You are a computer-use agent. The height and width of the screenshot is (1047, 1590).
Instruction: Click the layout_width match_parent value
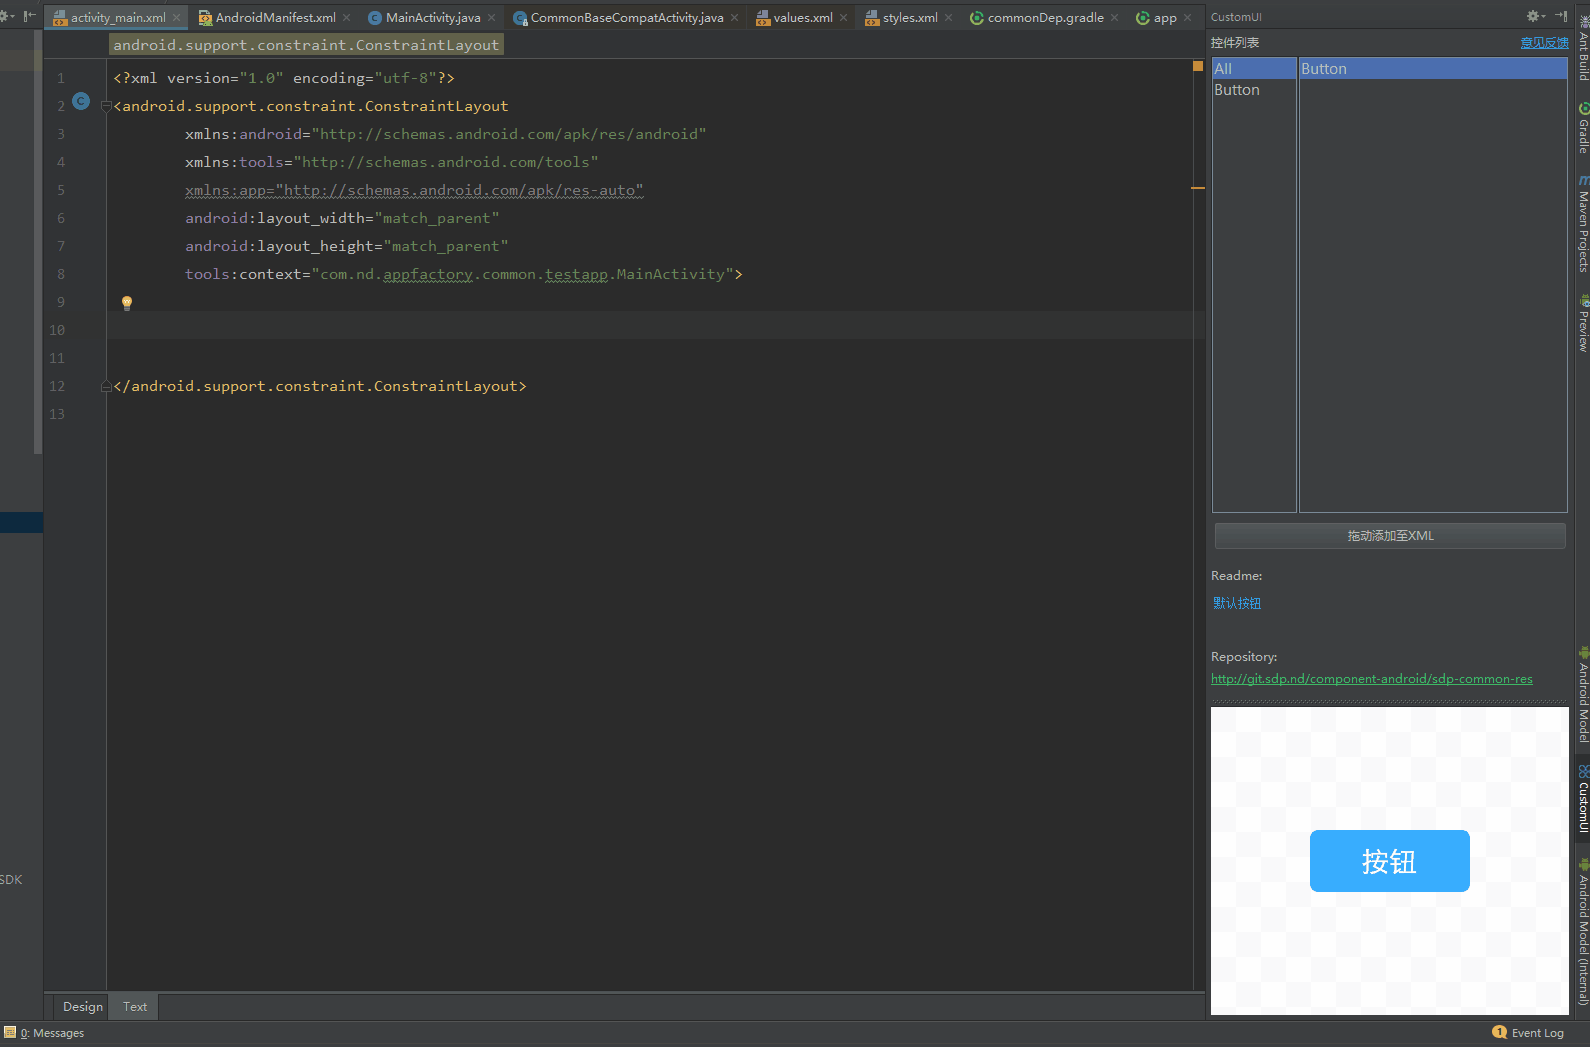[x=437, y=218]
